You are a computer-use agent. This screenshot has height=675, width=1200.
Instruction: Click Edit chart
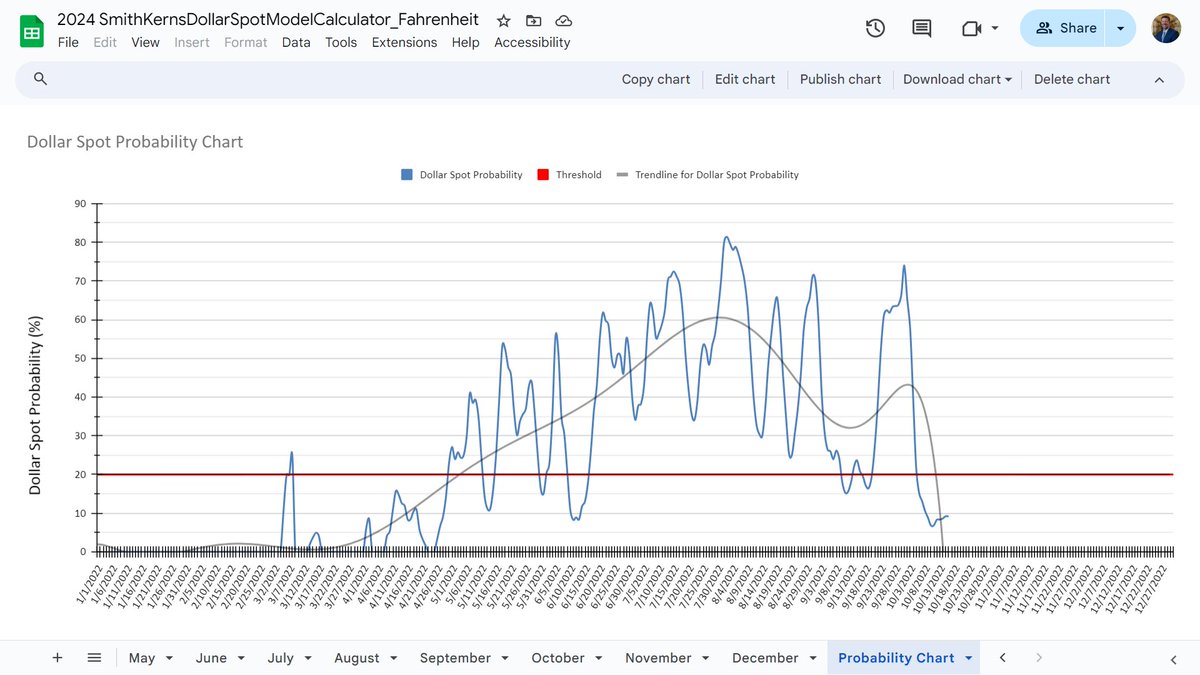pos(744,79)
